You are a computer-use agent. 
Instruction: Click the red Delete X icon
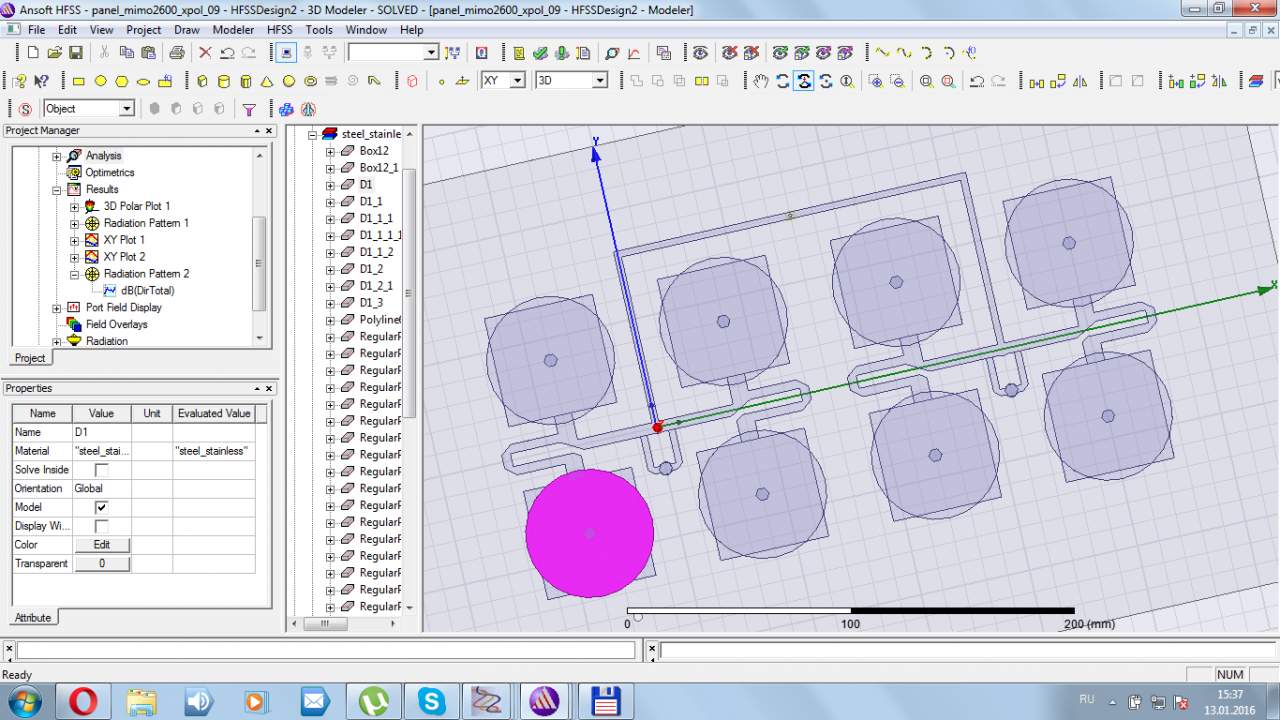205,53
